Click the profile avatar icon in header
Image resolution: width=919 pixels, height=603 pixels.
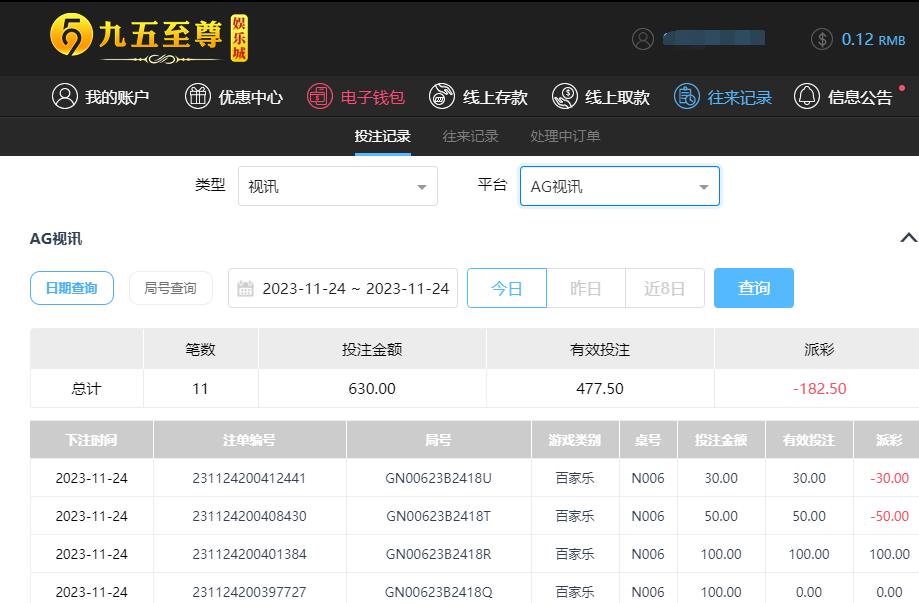point(643,39)
